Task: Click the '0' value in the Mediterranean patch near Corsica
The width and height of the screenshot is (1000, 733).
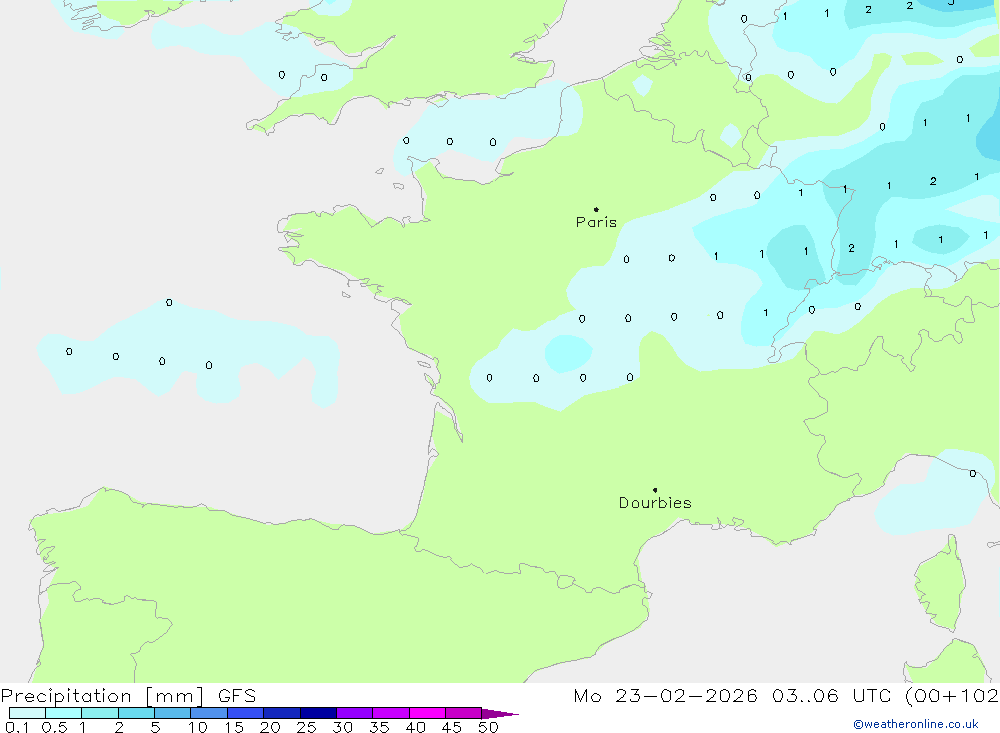Action: point(973,473)
